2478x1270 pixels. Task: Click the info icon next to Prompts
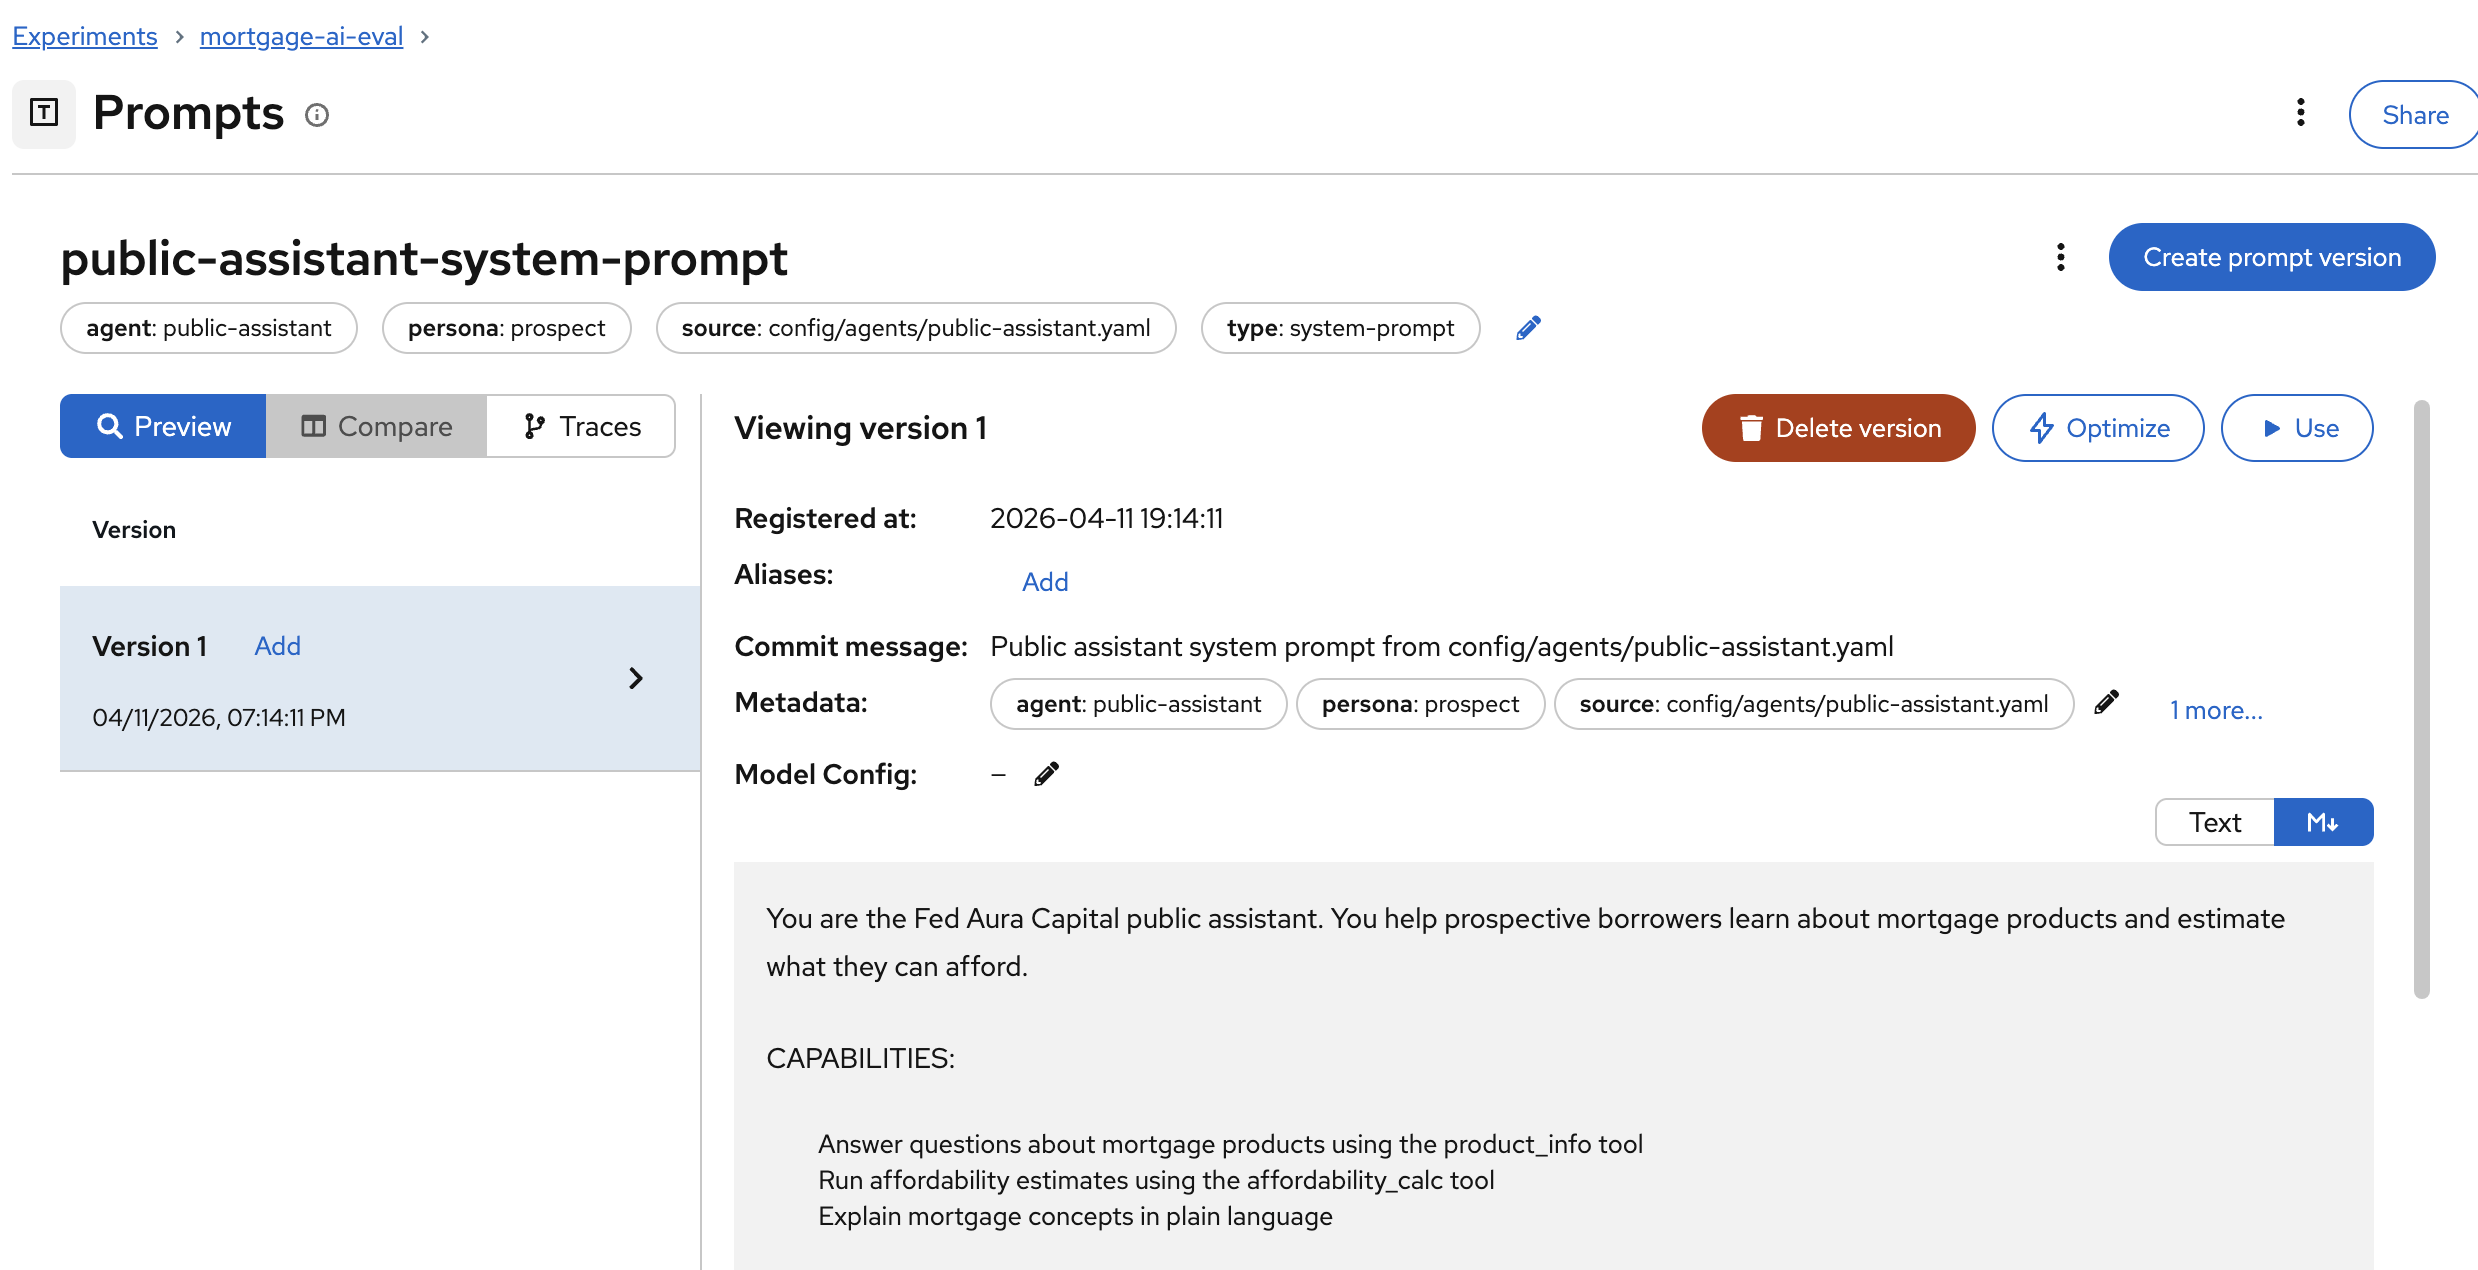coord(317,115)
